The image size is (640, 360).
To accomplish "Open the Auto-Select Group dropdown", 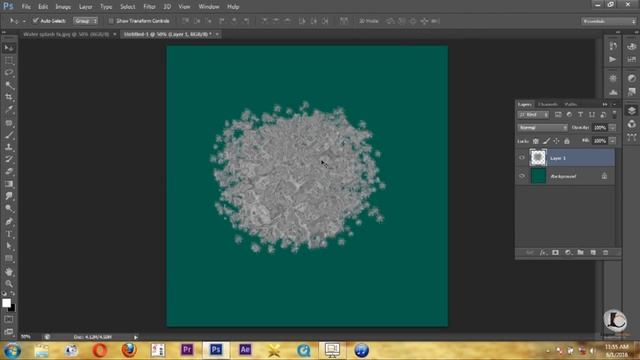I will [86, 21].
